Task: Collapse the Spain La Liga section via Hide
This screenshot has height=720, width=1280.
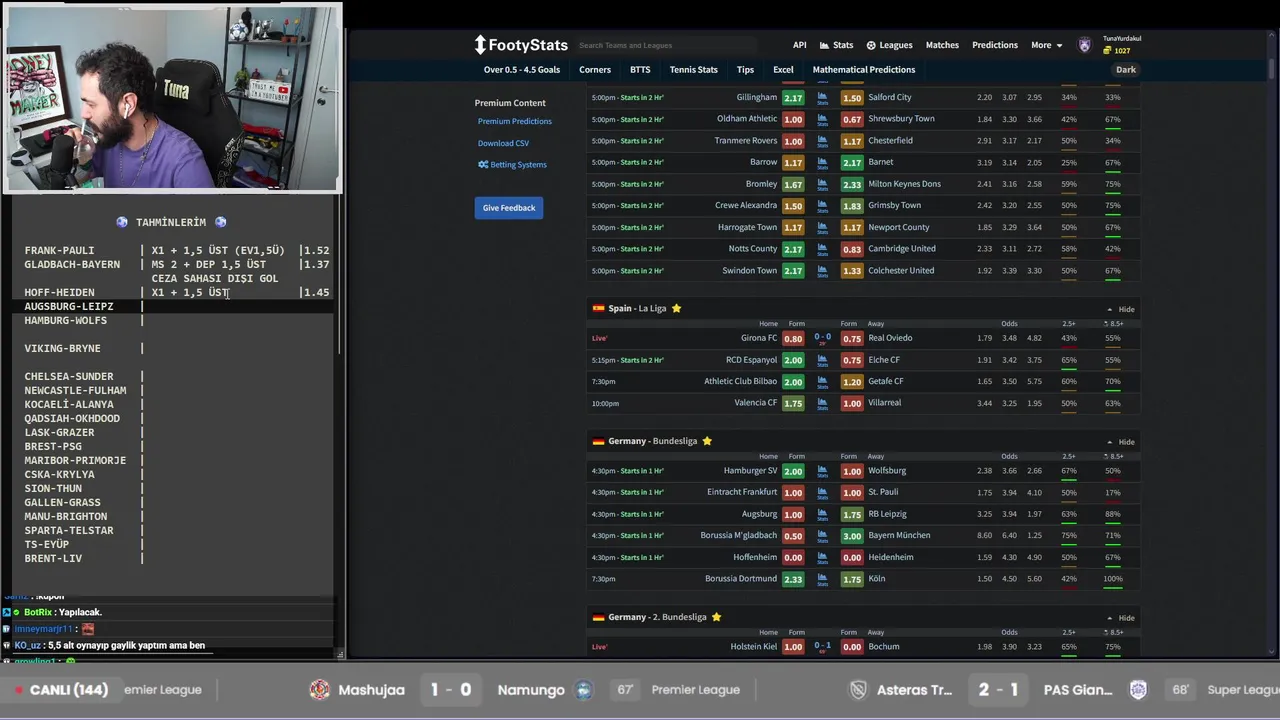Action: (x=1121, y=310)
